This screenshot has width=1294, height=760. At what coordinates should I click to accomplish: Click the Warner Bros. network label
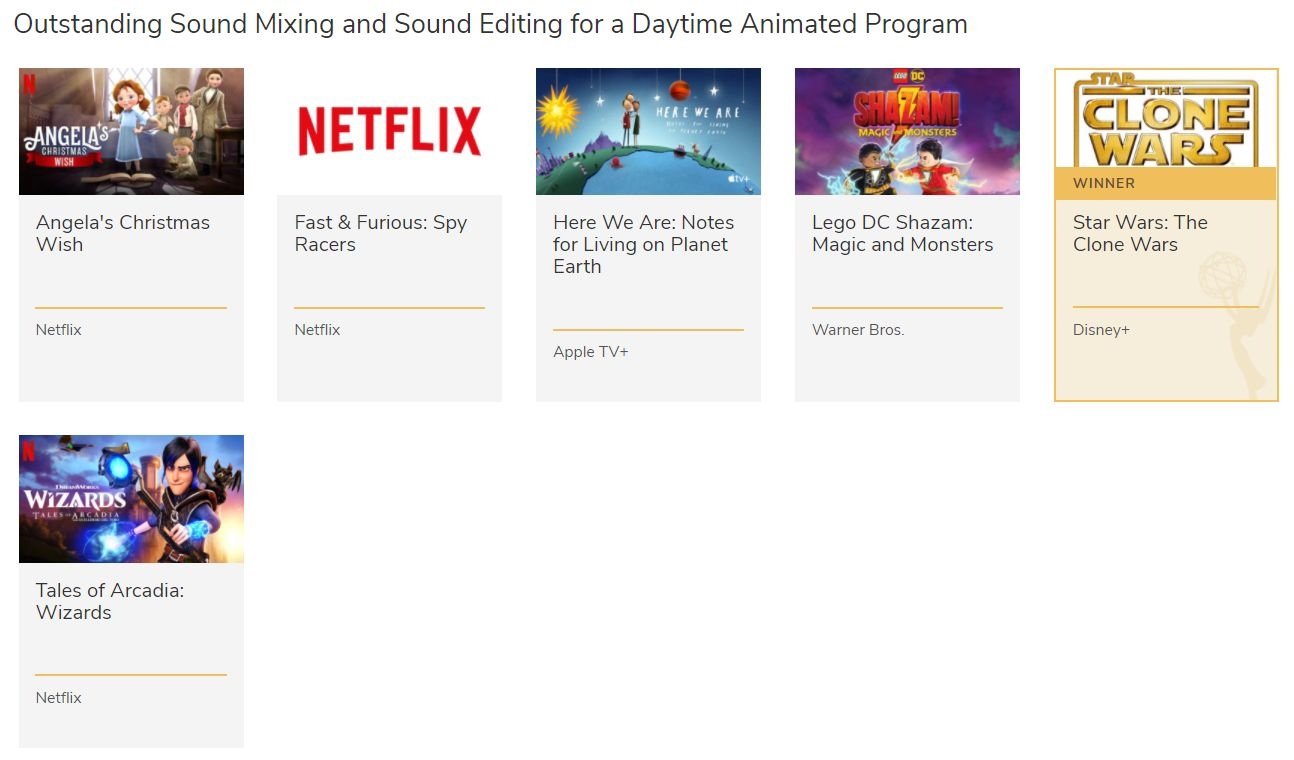[x=858, y=329]
